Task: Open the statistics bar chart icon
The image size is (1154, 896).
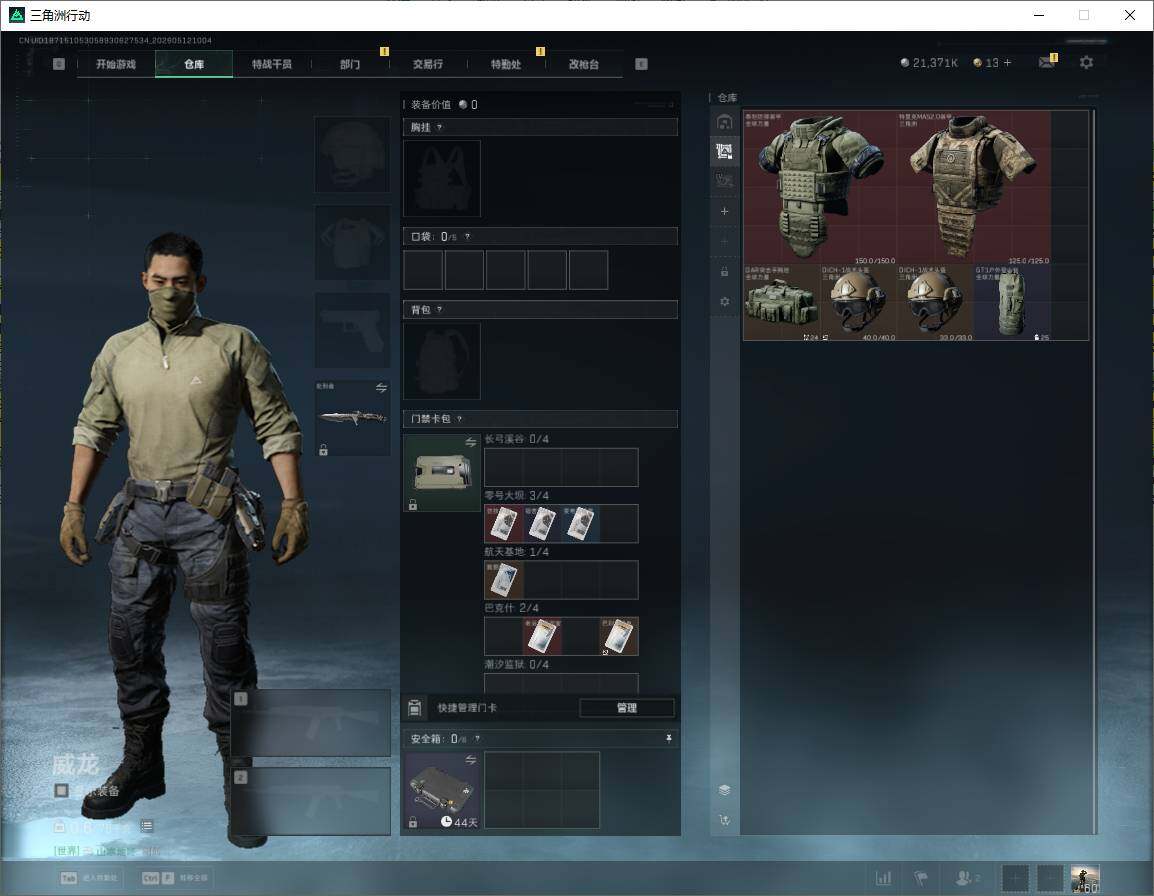Action: click(883, 878)
